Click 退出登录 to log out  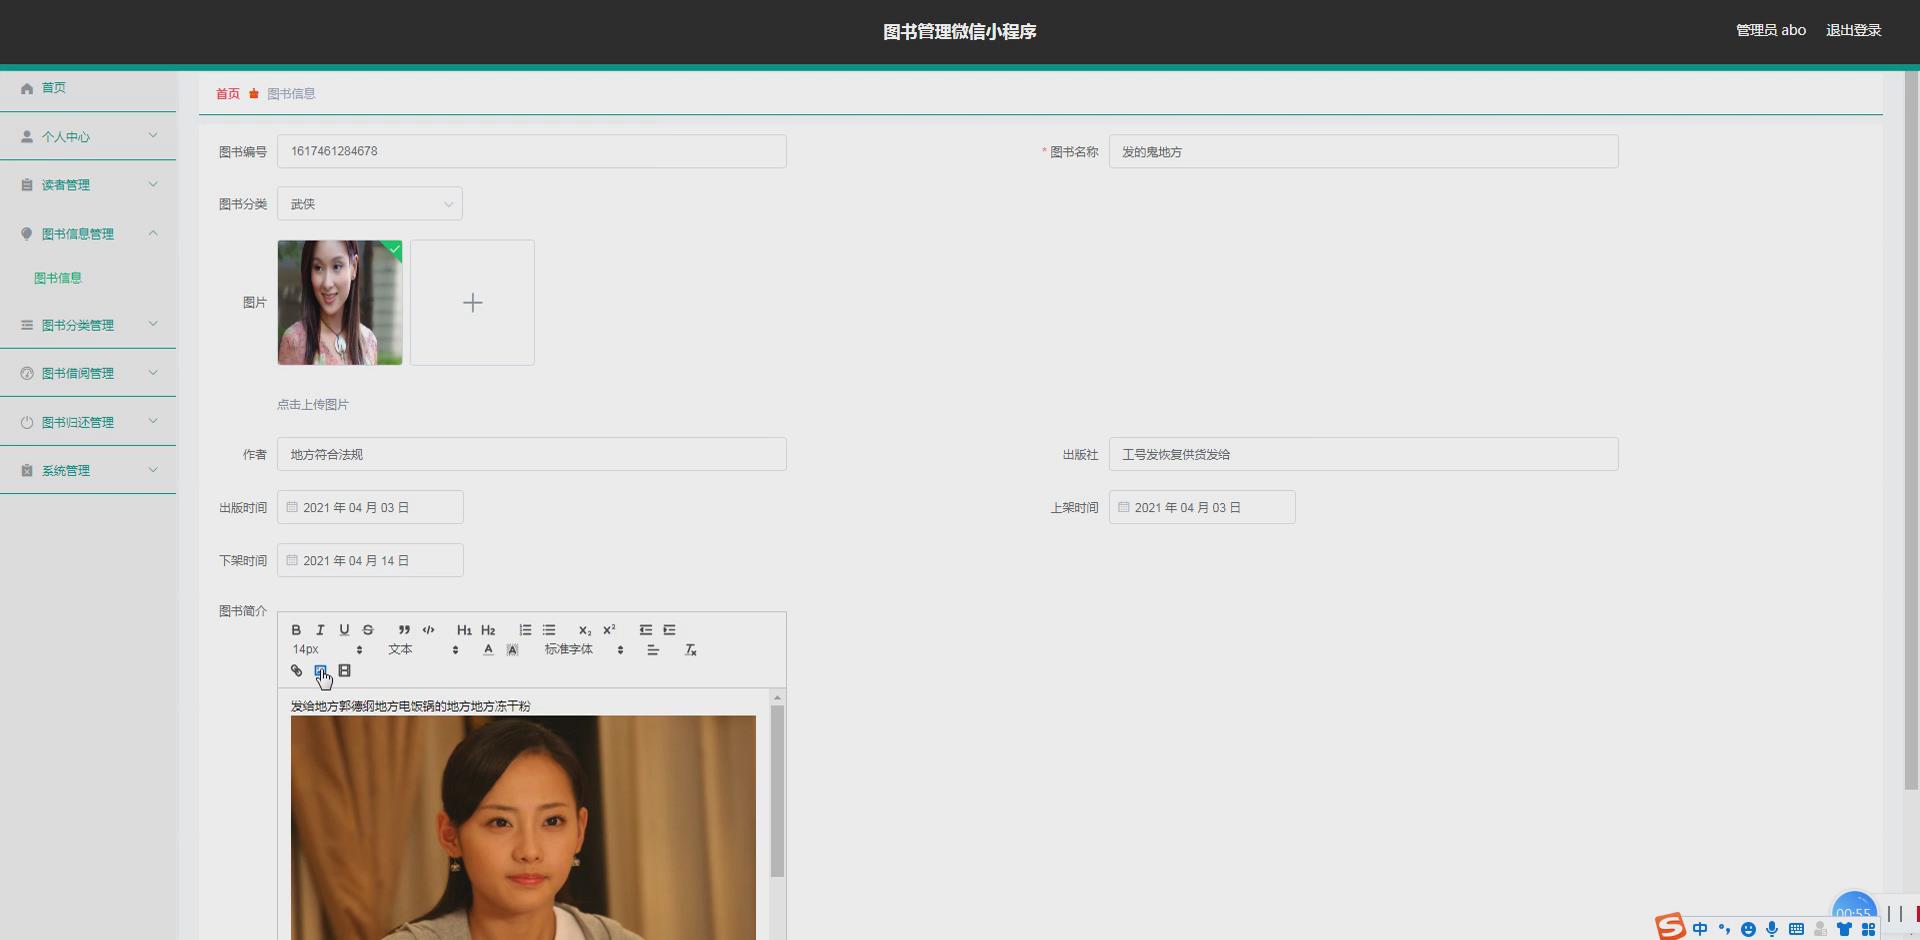tap(1854, 30)
